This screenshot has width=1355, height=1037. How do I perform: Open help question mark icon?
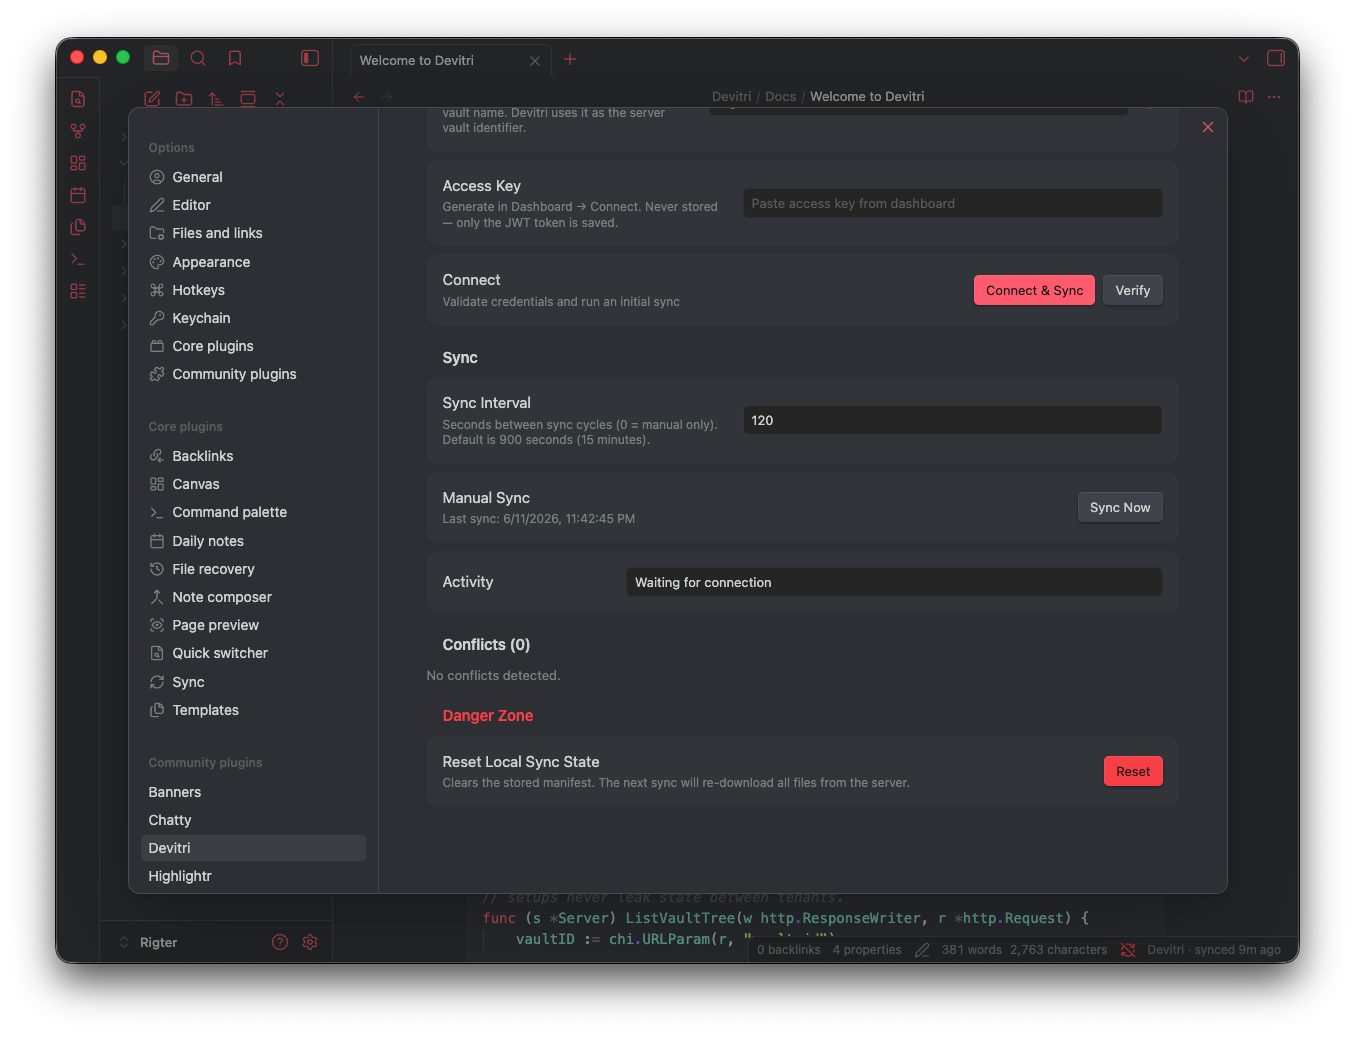(280, 942)
